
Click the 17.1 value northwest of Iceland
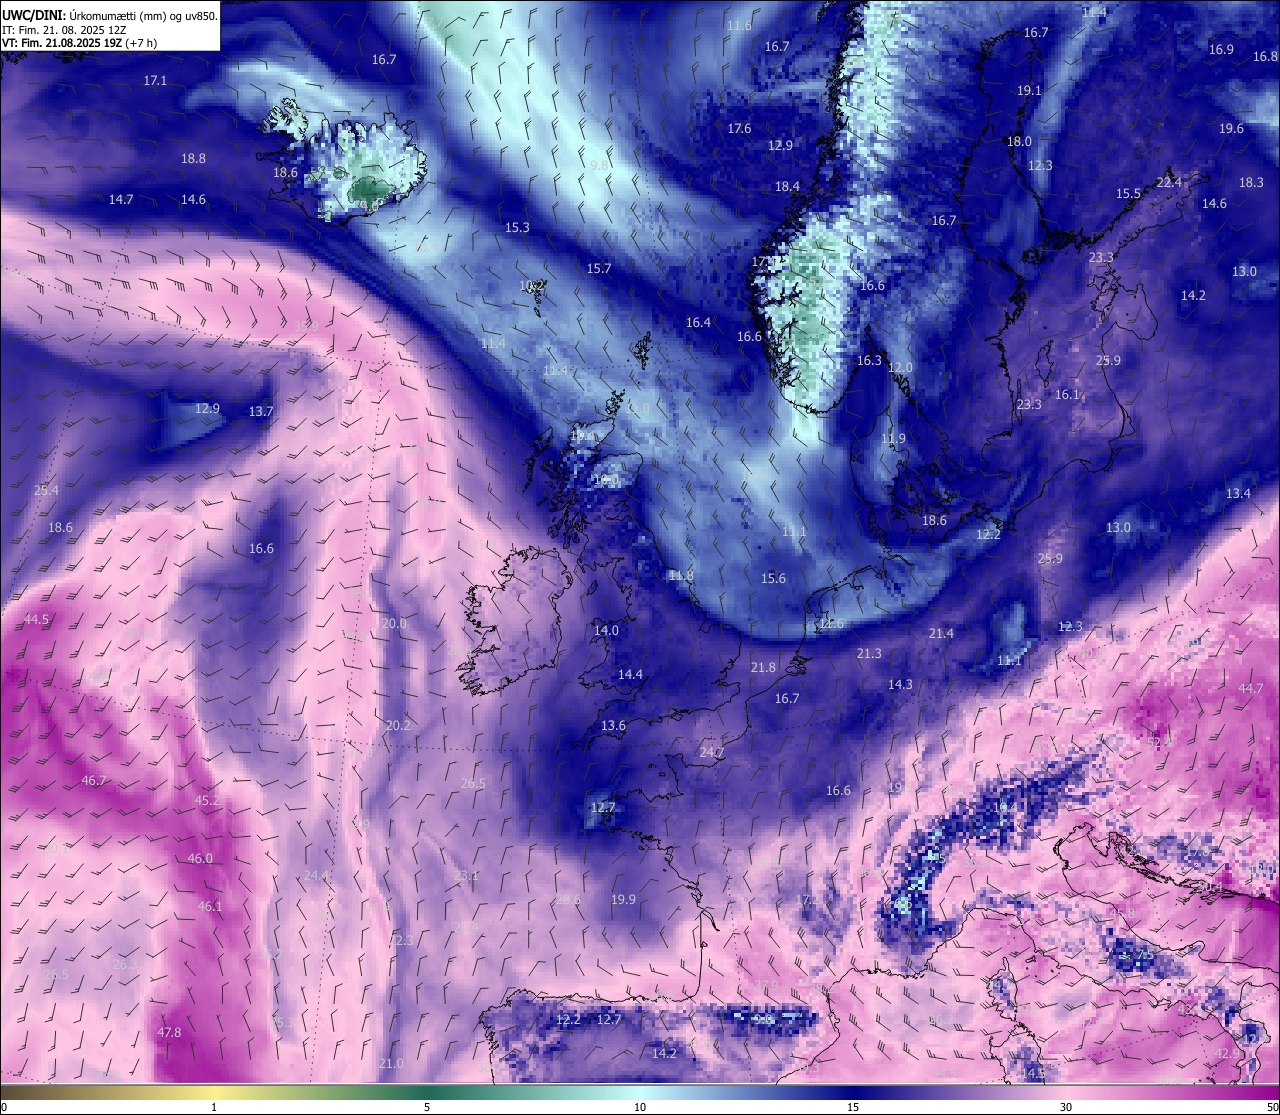coord(155,80)
